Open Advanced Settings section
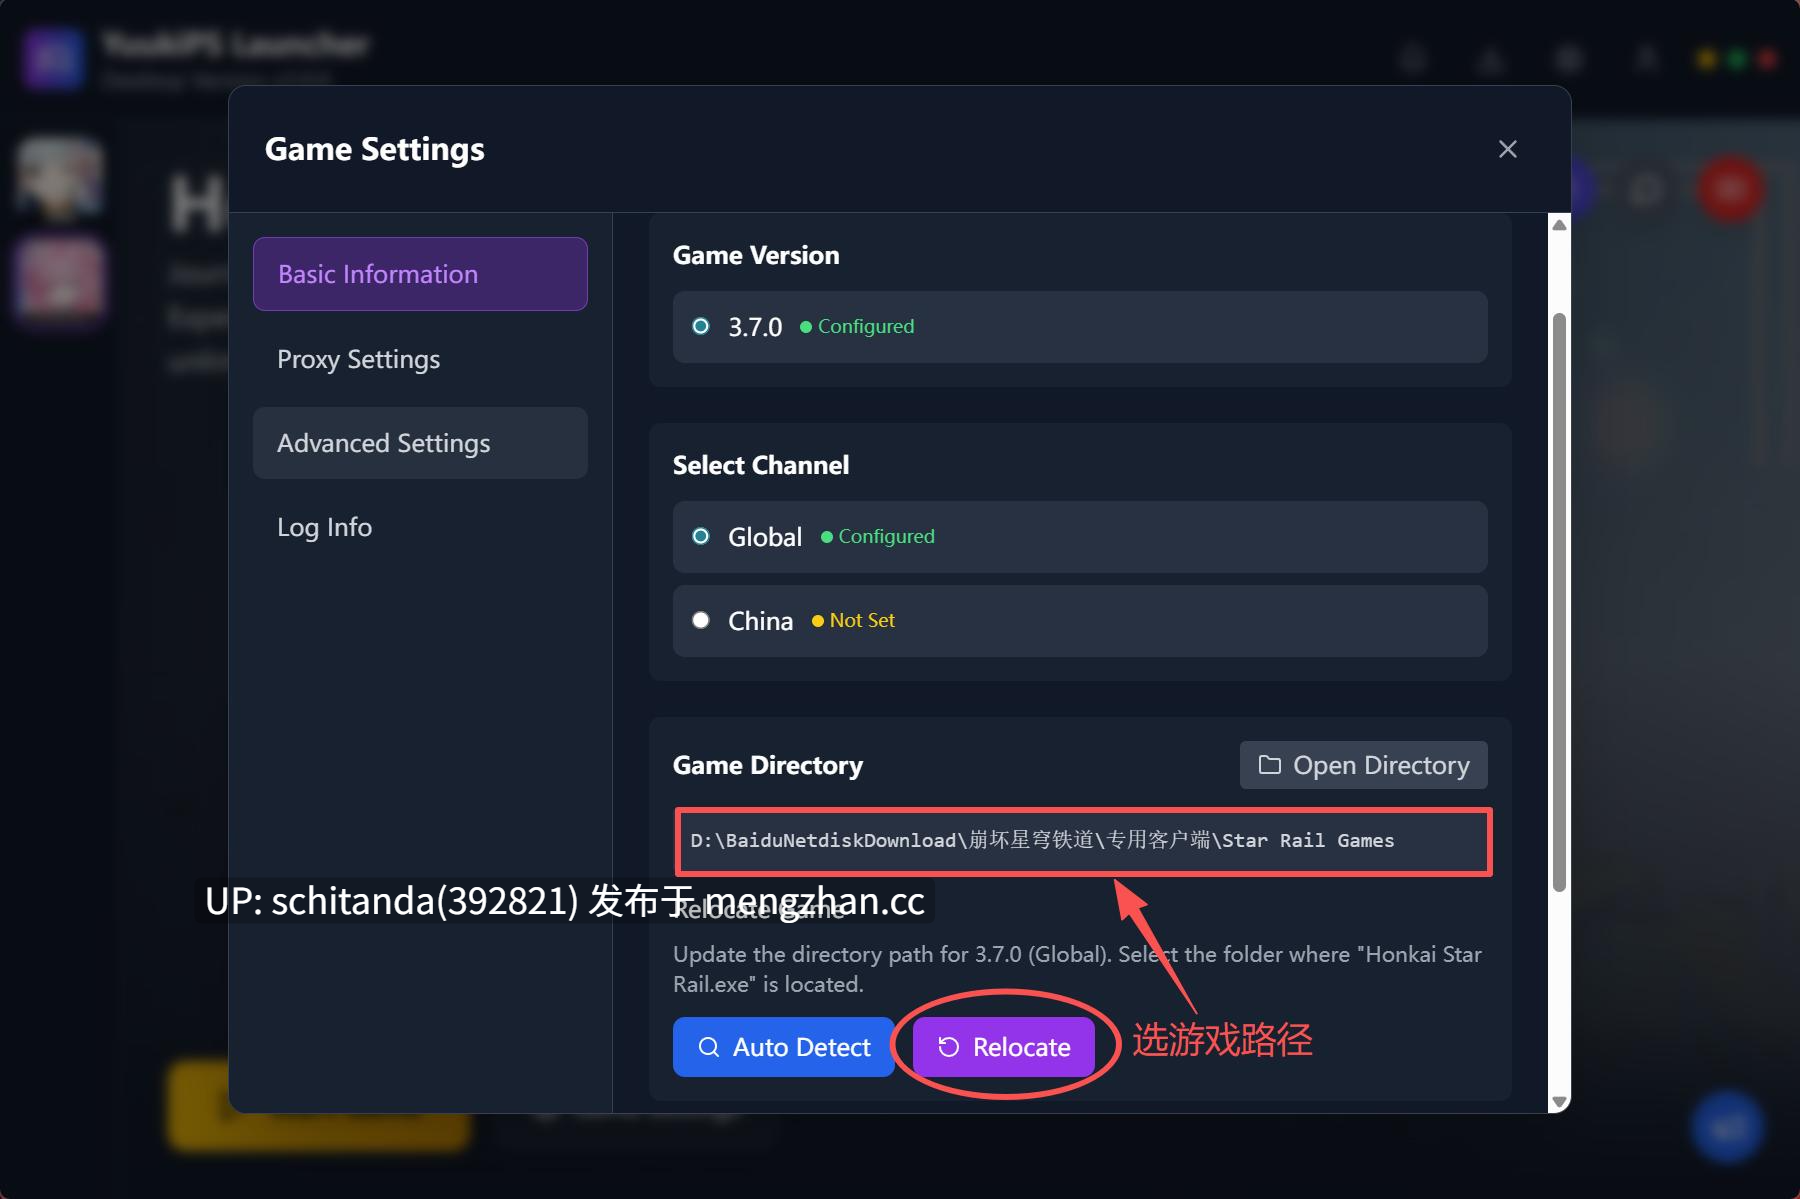 coord(420,443)
